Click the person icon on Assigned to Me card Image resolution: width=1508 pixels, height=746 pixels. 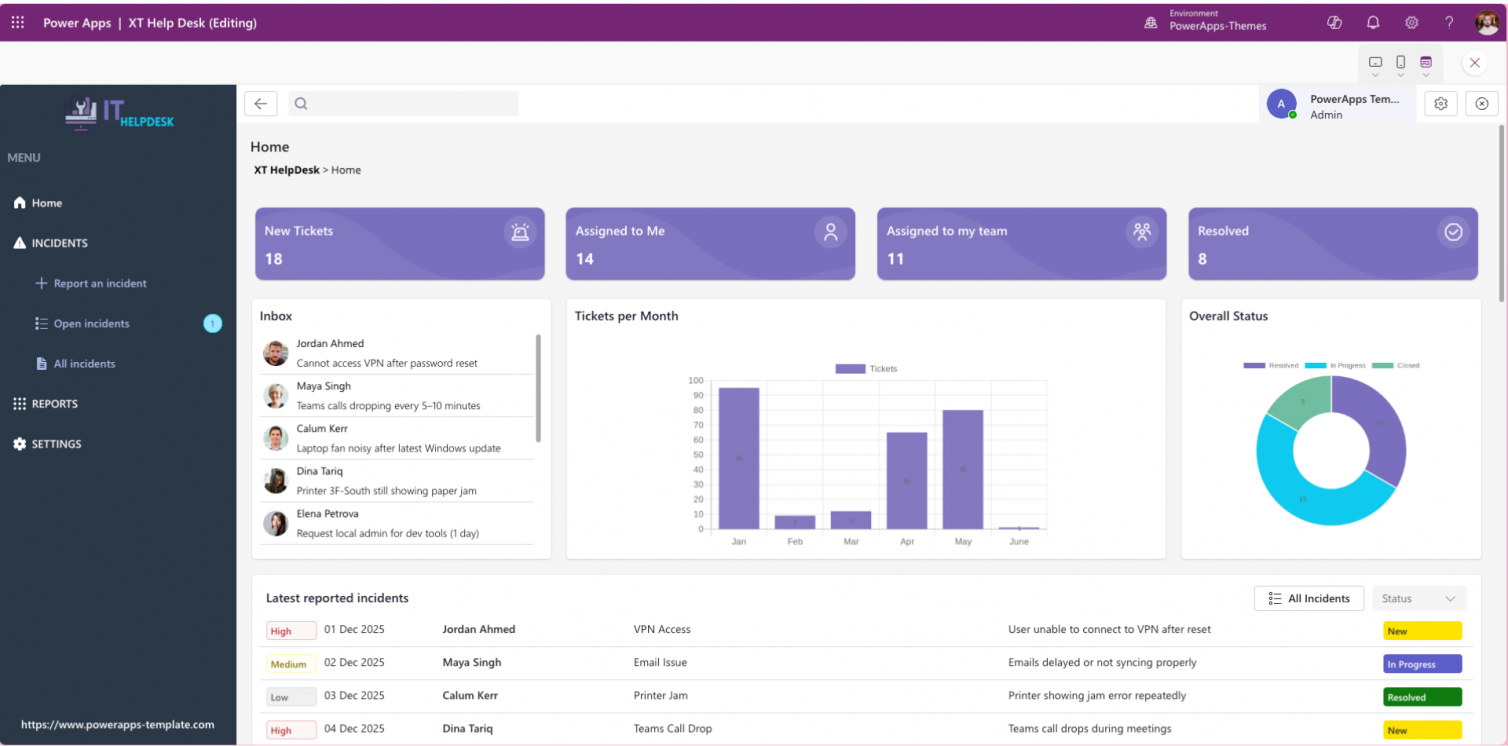click(831, 231)
